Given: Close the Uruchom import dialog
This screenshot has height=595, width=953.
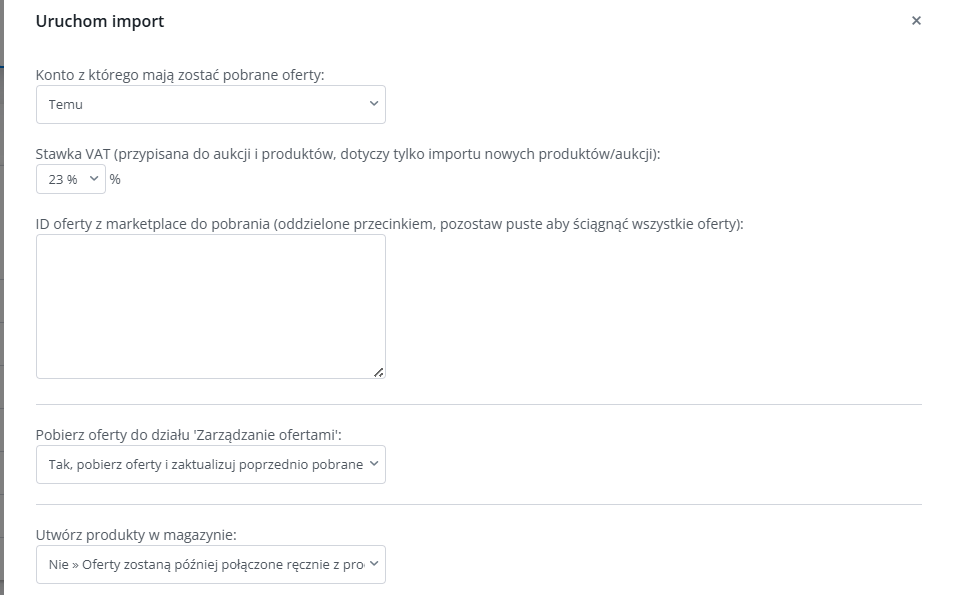Looking at the screenshot, I should click(916, 21).
